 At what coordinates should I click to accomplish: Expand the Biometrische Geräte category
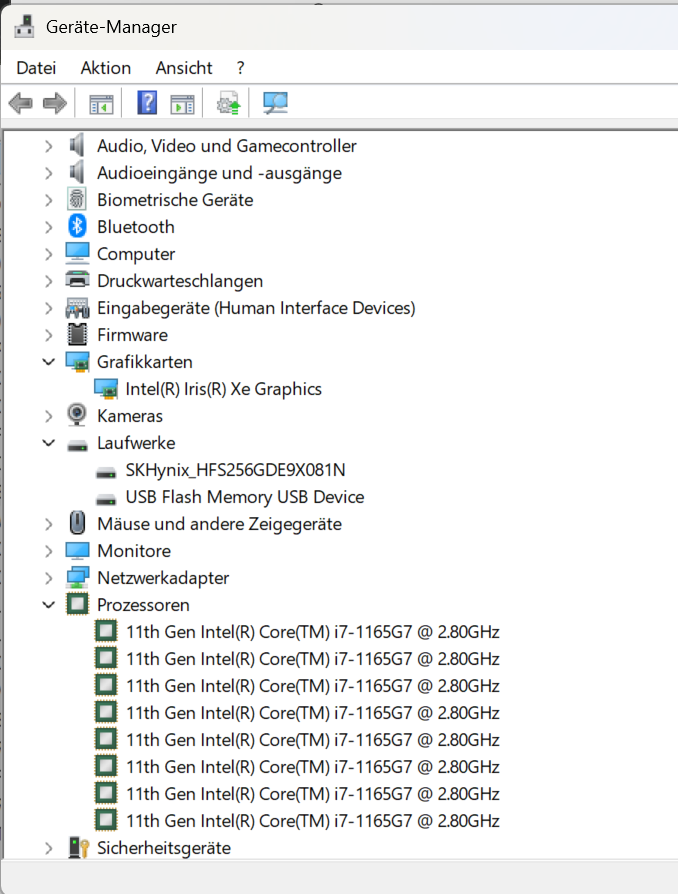48,200
